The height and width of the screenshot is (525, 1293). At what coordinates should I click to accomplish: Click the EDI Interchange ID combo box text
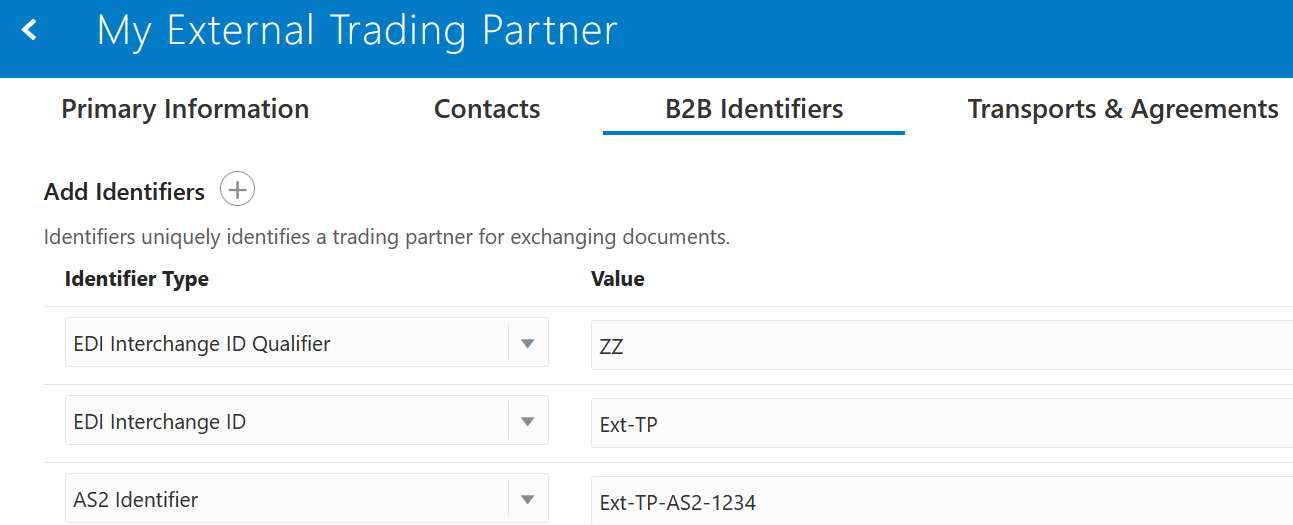(159, 422)
